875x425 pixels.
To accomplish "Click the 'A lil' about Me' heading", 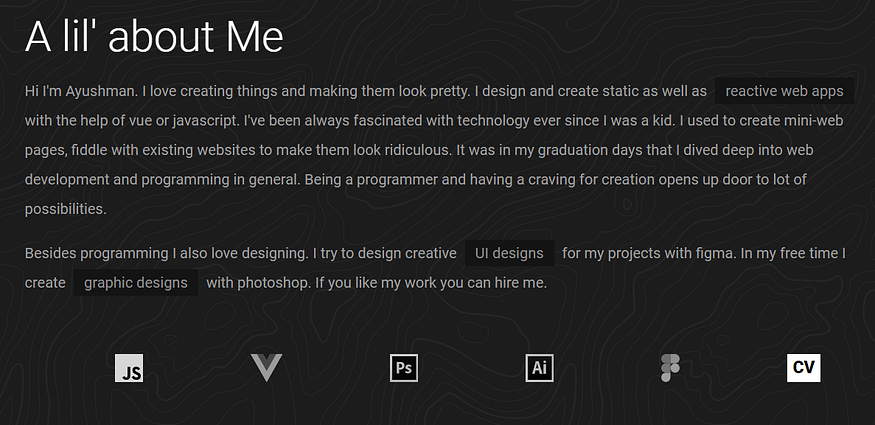I will (154, 37).
